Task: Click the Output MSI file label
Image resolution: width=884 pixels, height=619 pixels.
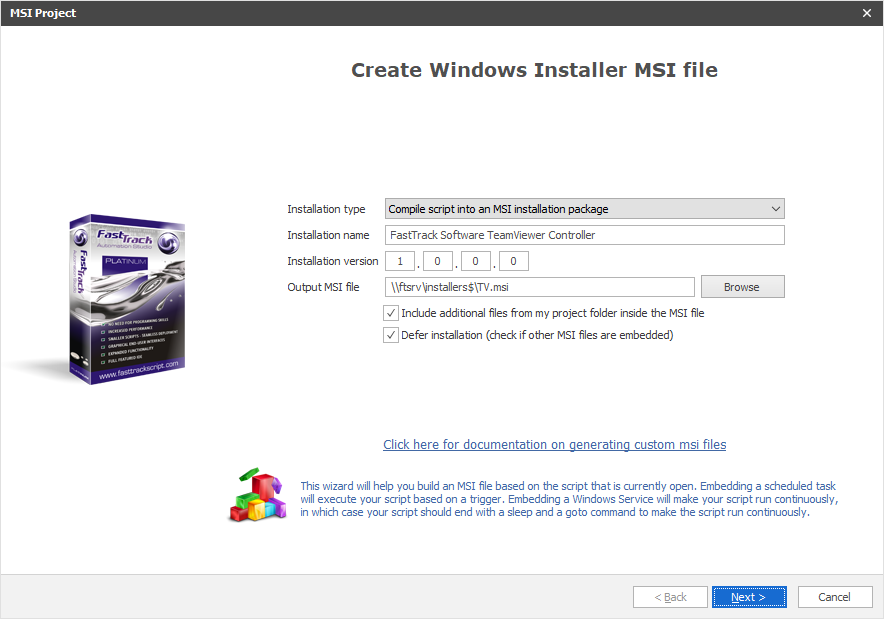Action: pyautogui.click(x=323, y=287)
